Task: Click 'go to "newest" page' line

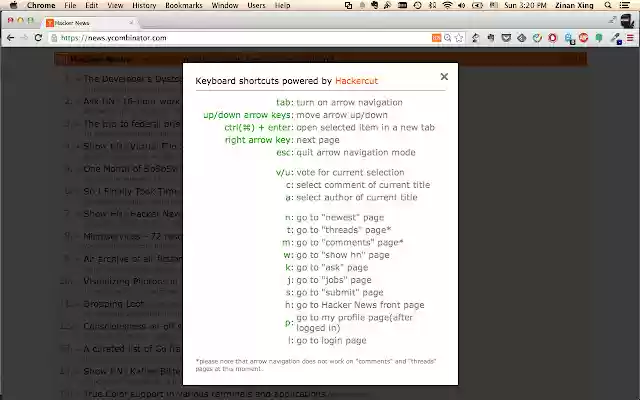Action: click(x=340, y=218)
